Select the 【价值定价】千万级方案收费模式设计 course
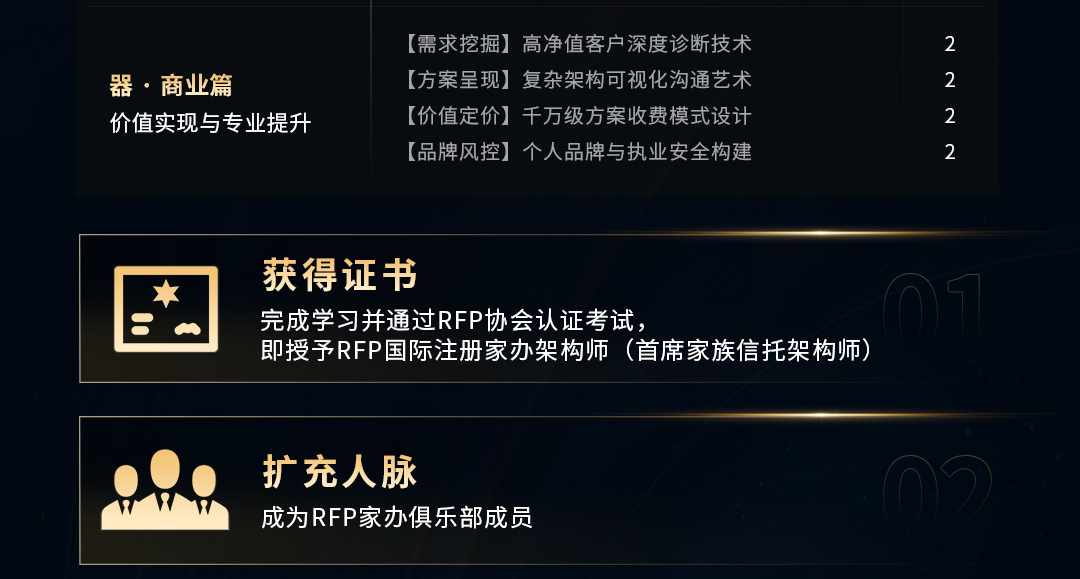The width and height of the screenshot is (1080, 579). coord(576,116)
